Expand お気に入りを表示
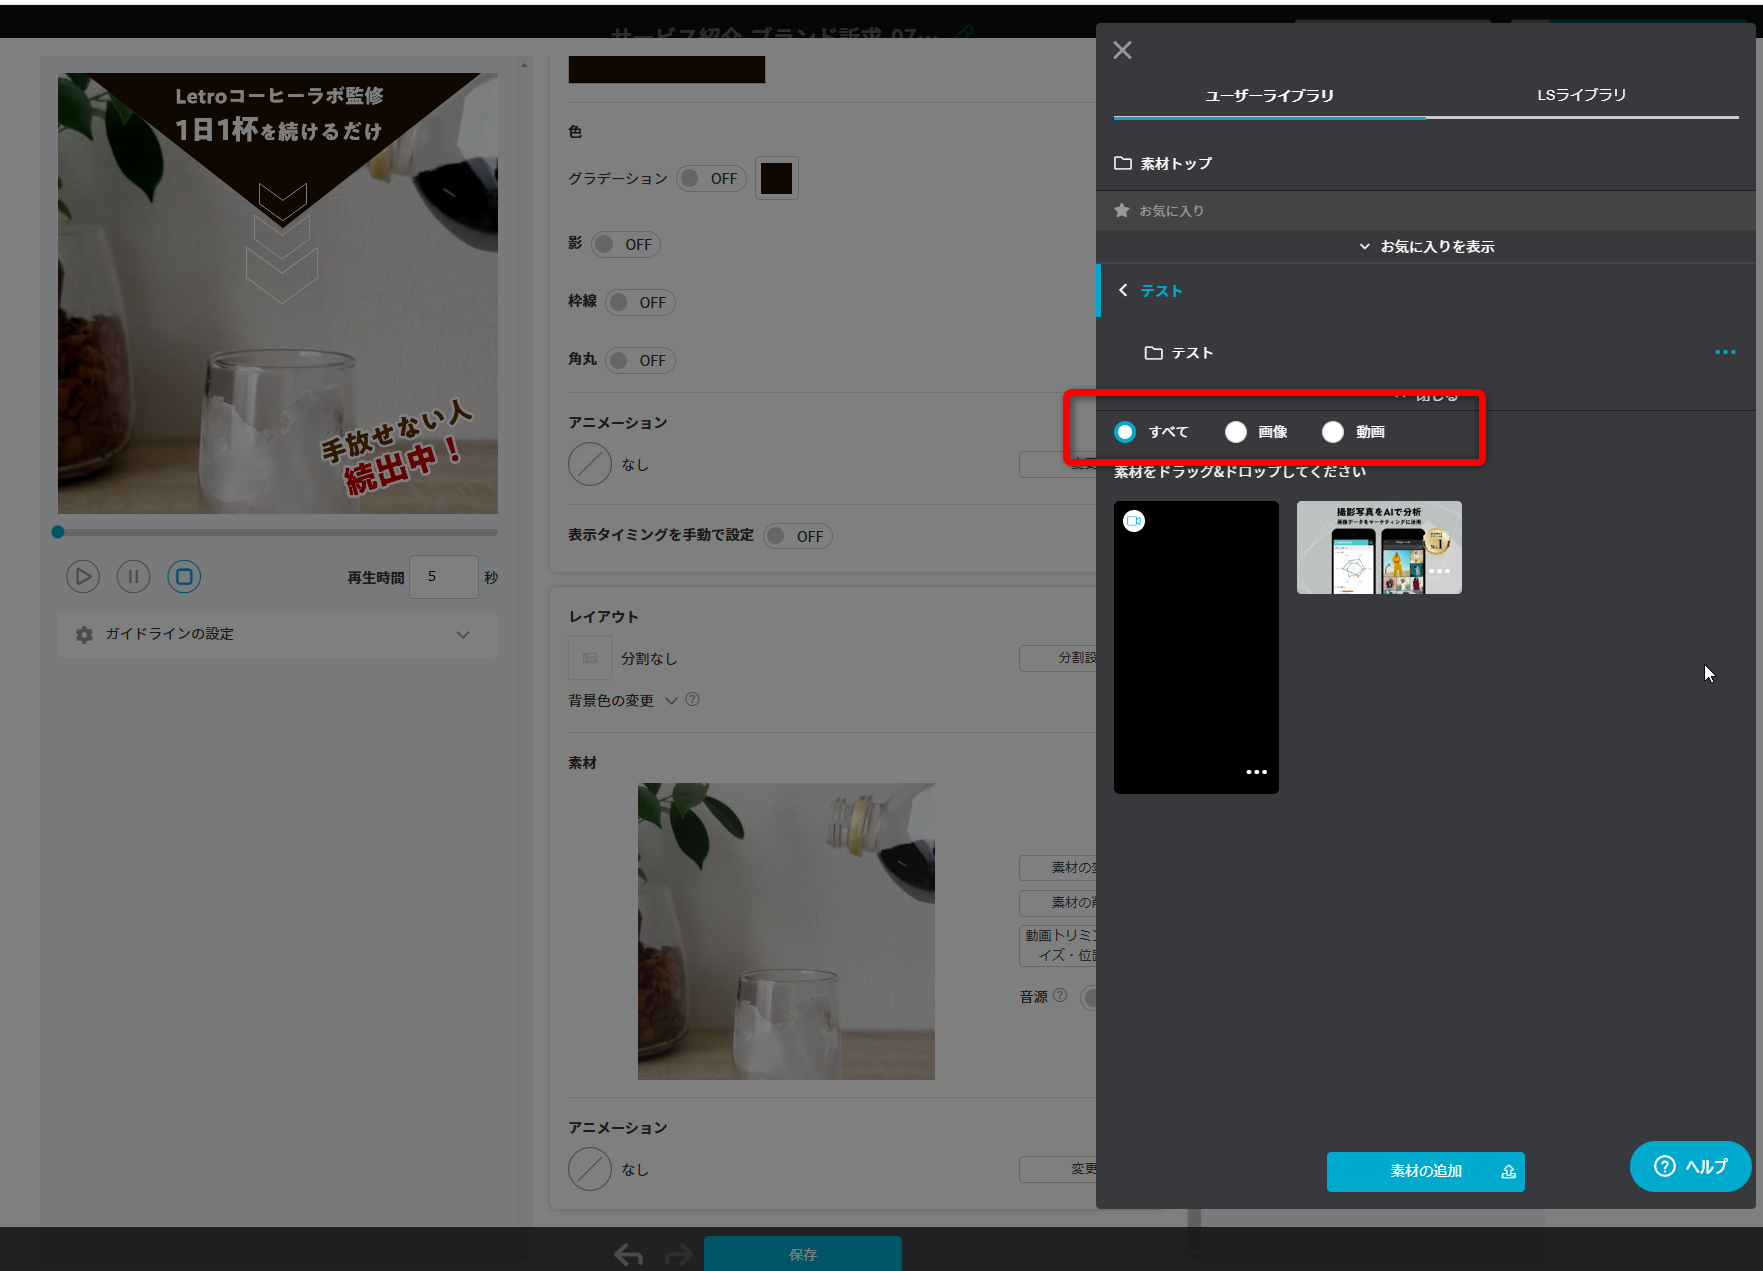The image size is (1763, 1271). pos(1426,246)
